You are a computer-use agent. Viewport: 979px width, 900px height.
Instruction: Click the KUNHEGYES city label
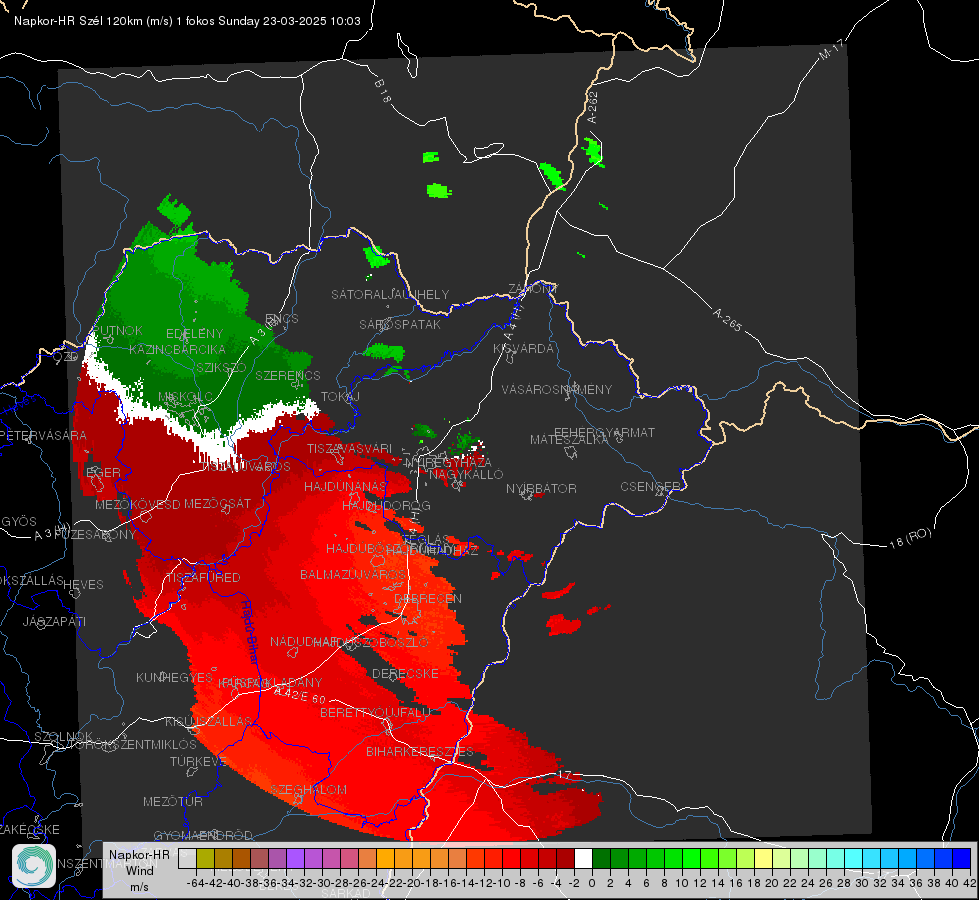174,678
